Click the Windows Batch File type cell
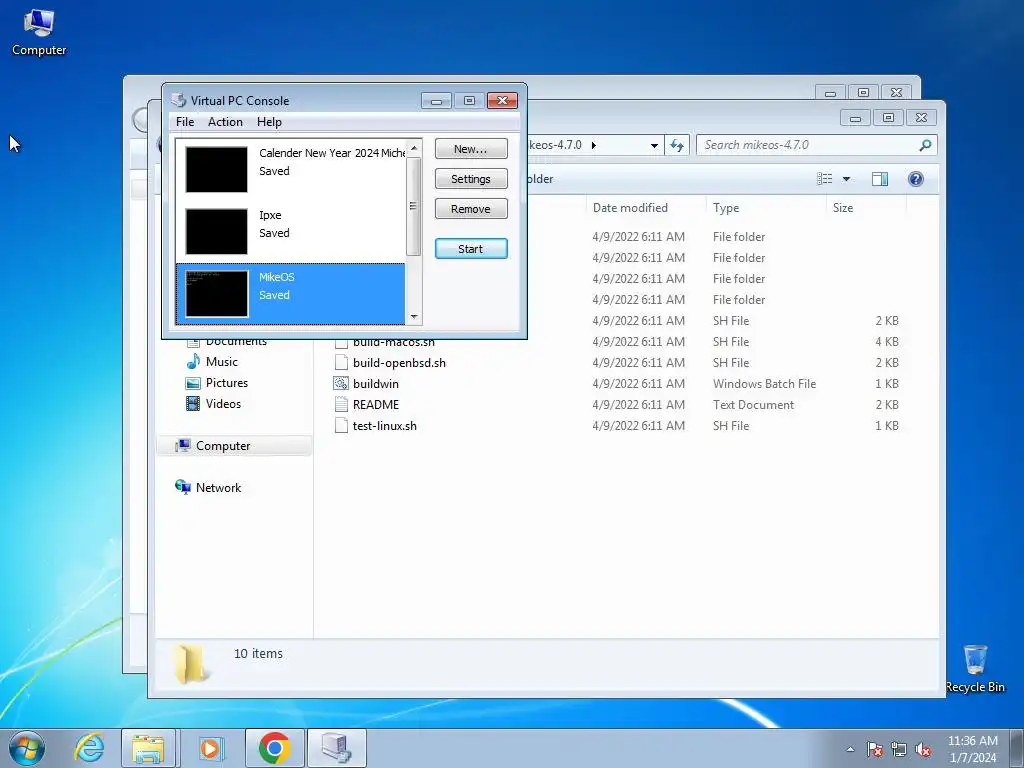Viewport: 1024px width, 768px height. point(764,383)
